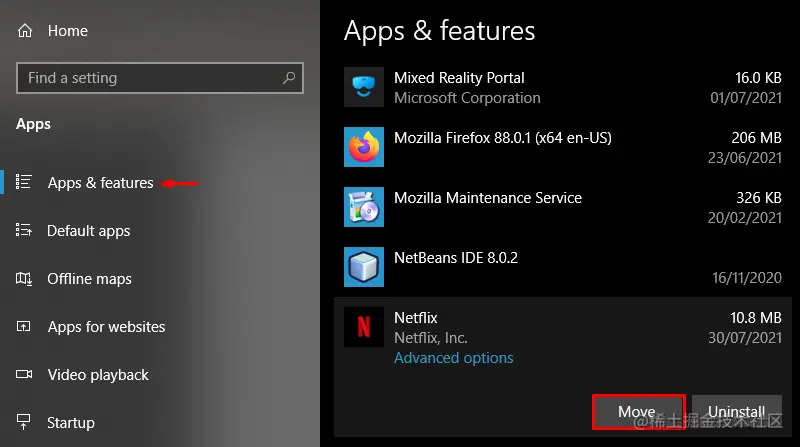Open Startup section
The width and height of the screenshot is (800, 447).
pos(71,423)
